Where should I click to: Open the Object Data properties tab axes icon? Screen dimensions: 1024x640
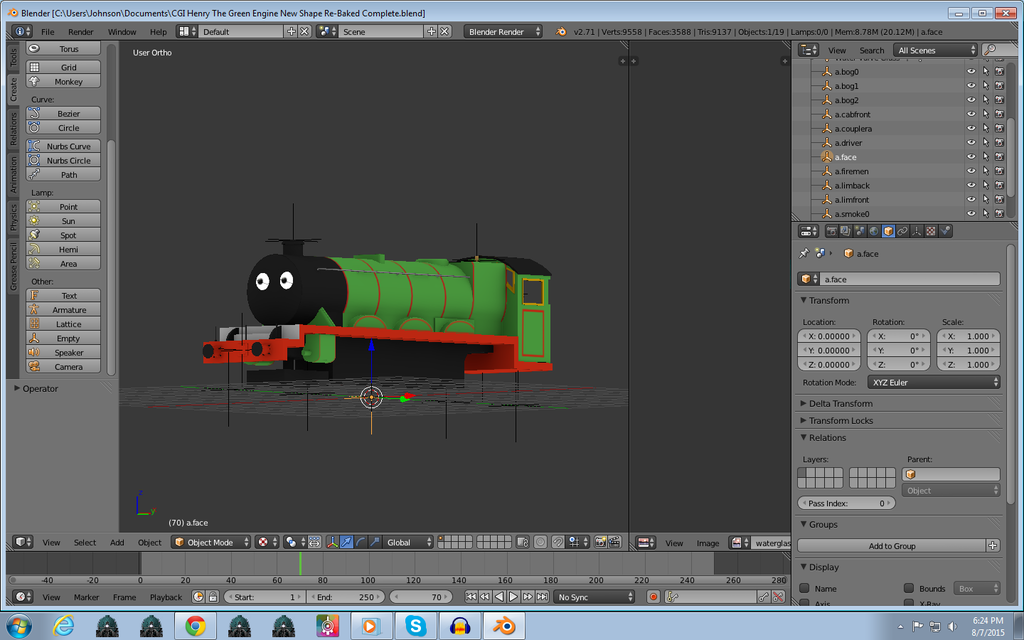tap(917, 231)
